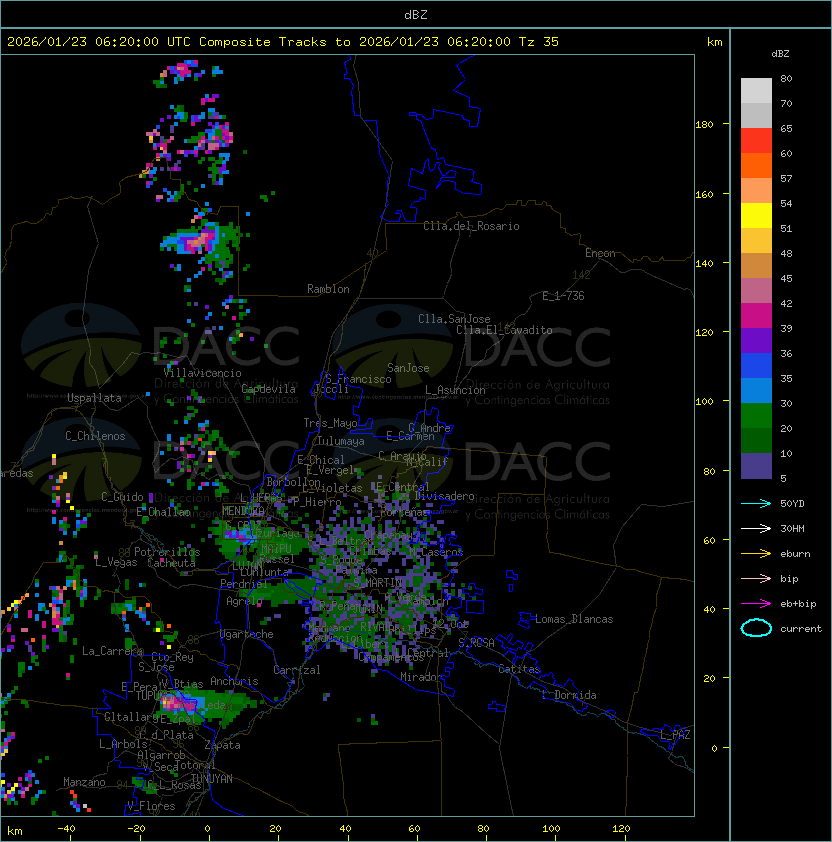Click the Lomas_Blancas location label
Viewport: 832px width, 842px height.
click(x=574, y=619)
